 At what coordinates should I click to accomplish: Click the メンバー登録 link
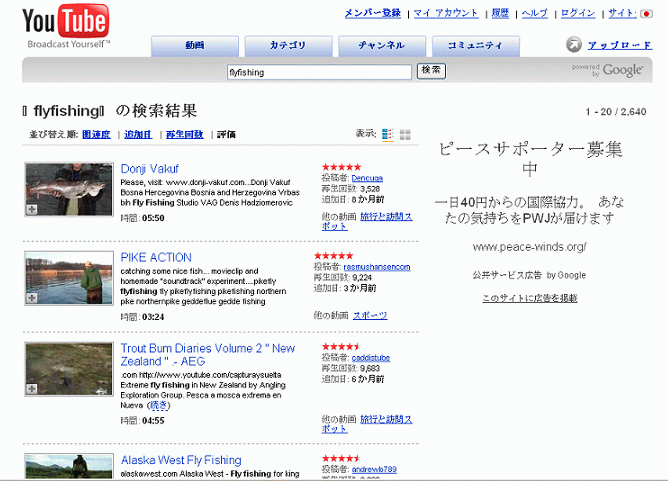click(x=373, y=13)
